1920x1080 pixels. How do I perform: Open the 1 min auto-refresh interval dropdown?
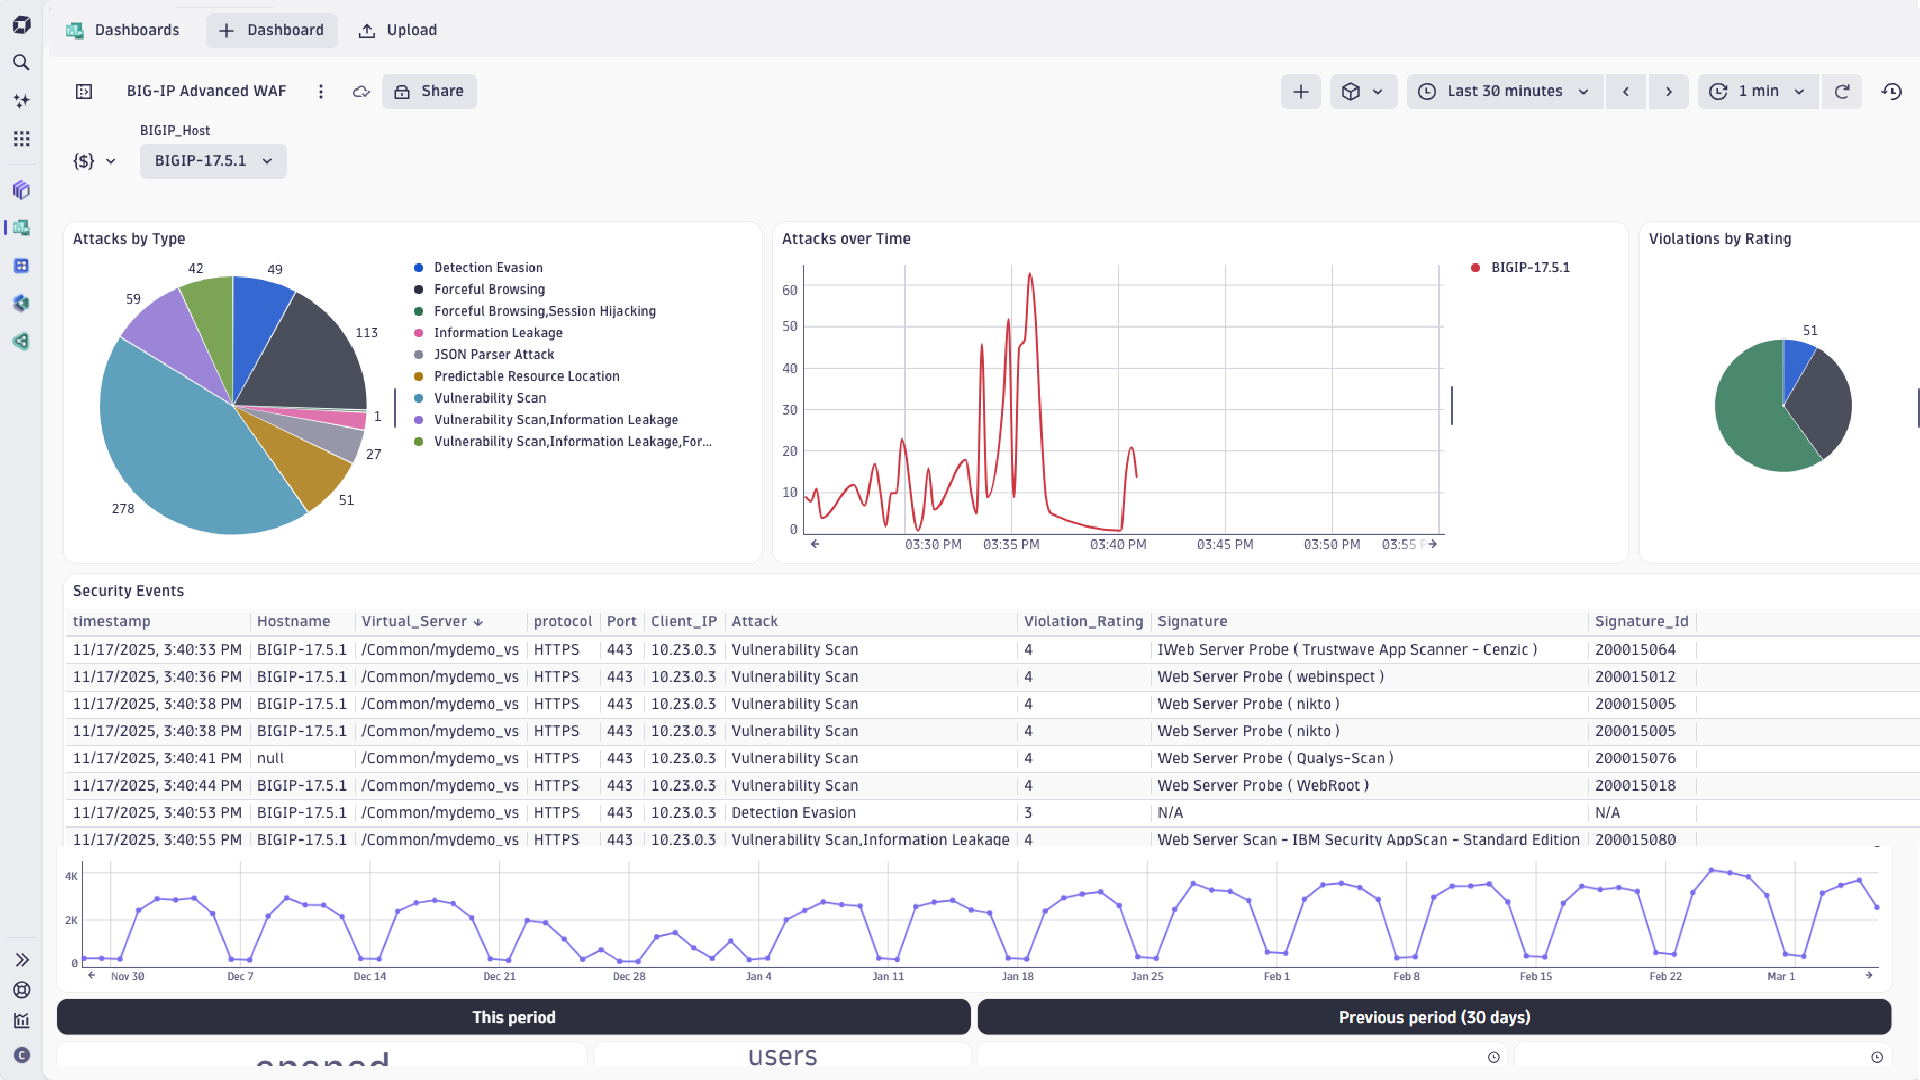point(1758,91)
